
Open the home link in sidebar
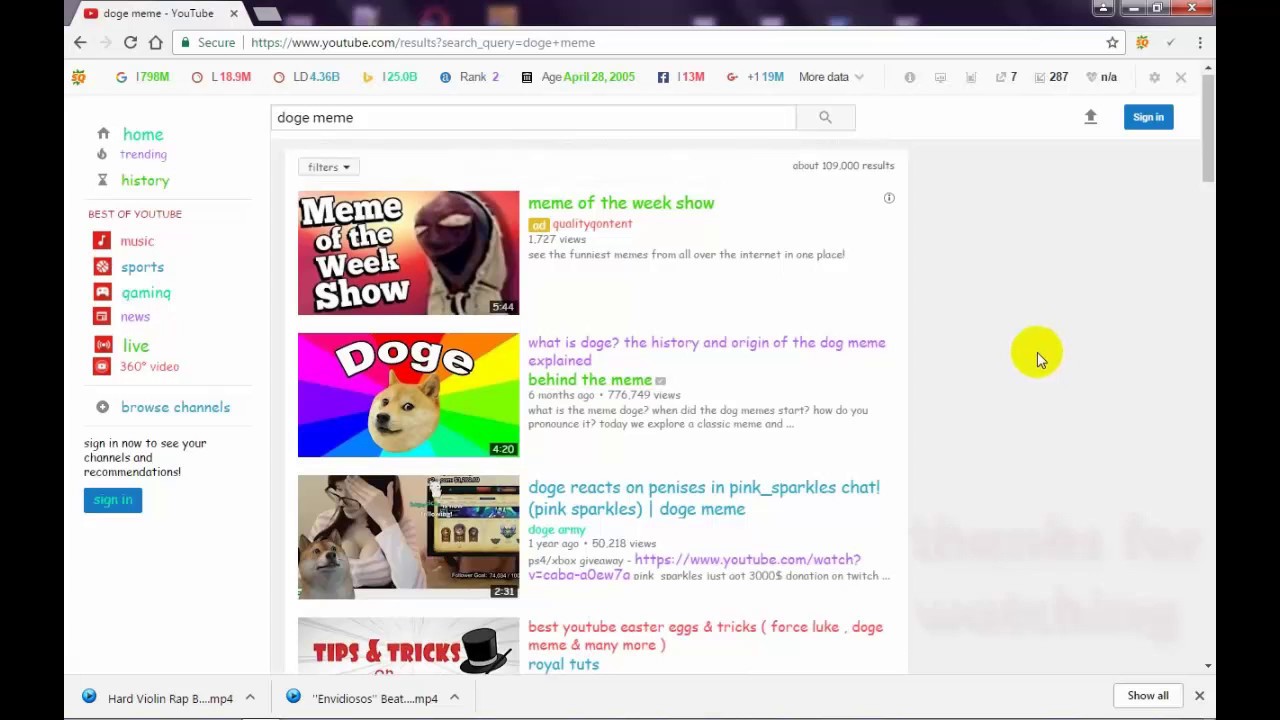coord(143,134)
